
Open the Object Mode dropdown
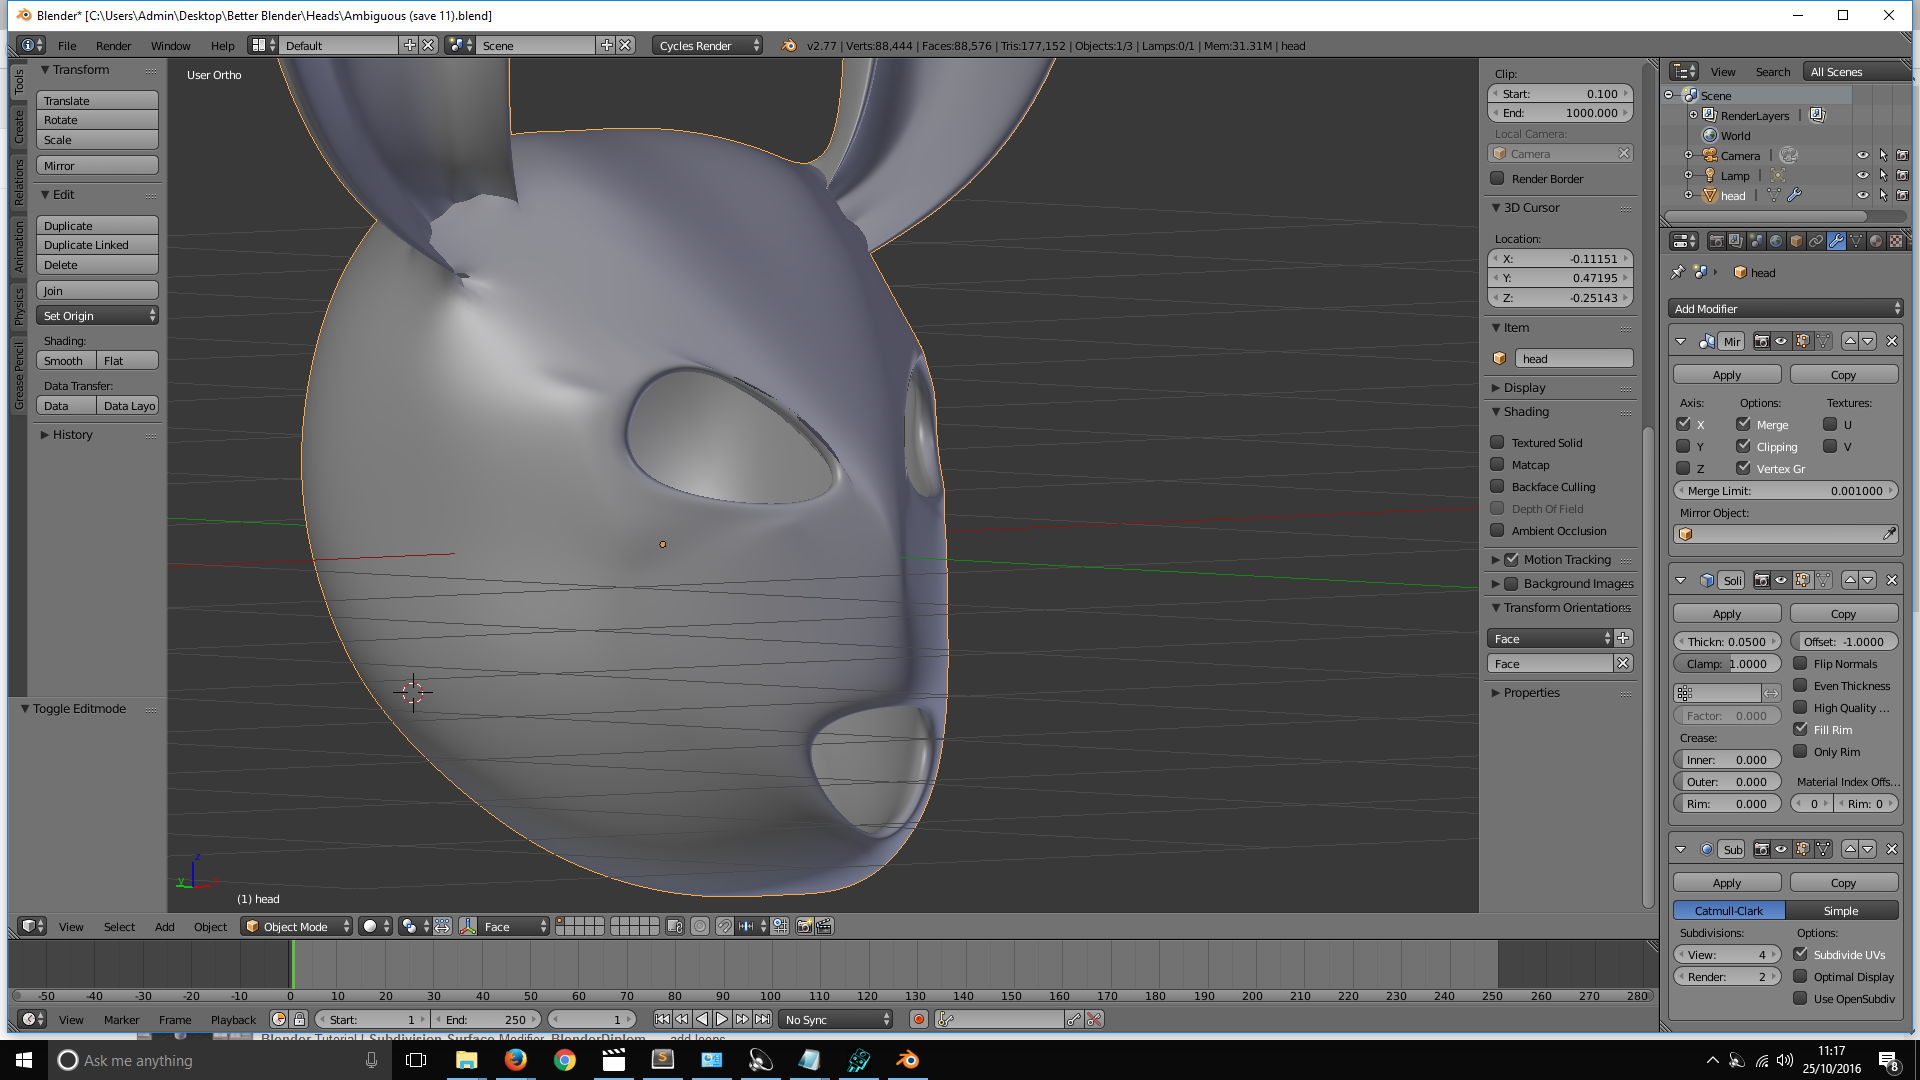298,926
